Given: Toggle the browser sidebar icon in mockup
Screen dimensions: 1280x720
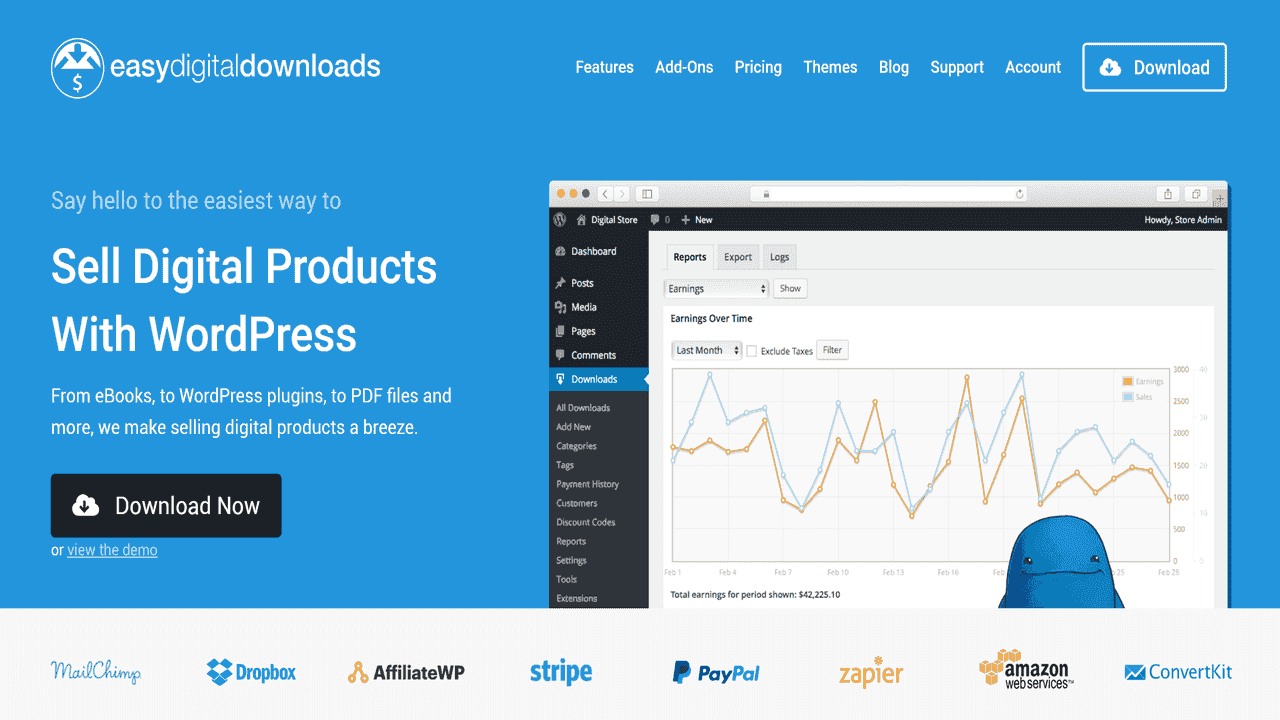Looking at the screenshot, I should [646, 193].
